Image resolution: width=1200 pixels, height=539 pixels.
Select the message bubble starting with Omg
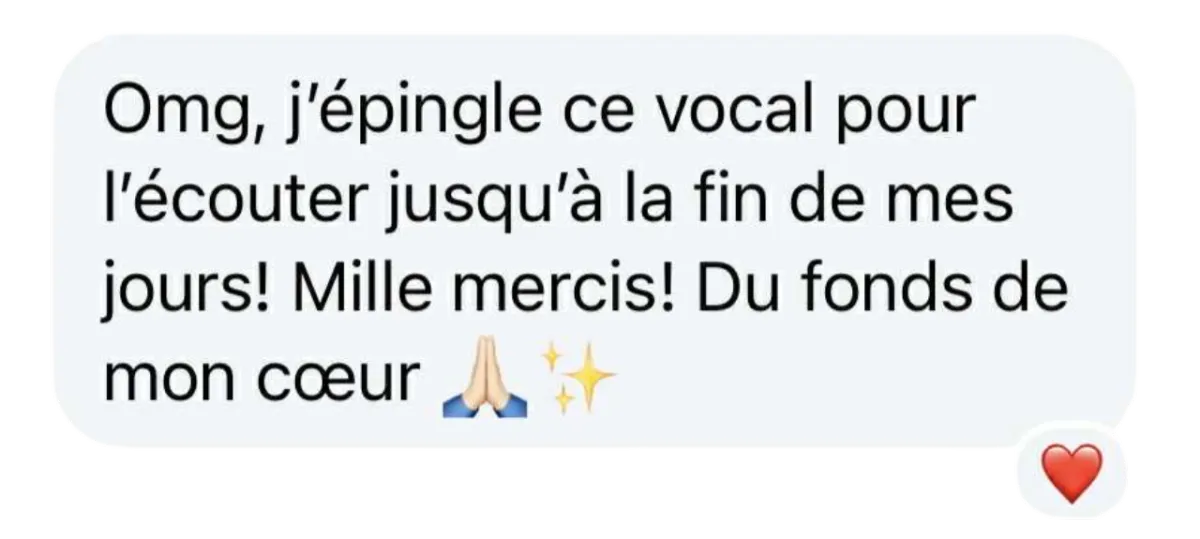594,241
